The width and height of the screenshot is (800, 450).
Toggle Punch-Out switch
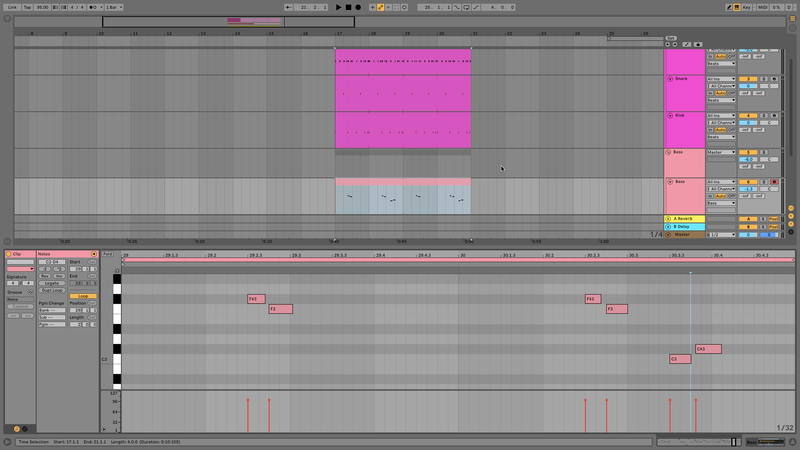pyautogui.click(x=476, y=7)
